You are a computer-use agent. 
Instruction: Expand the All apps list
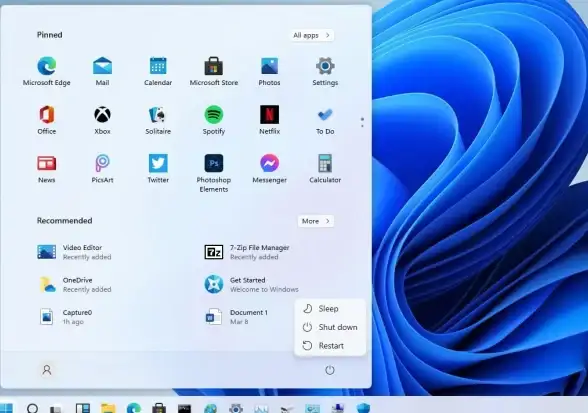312,35
